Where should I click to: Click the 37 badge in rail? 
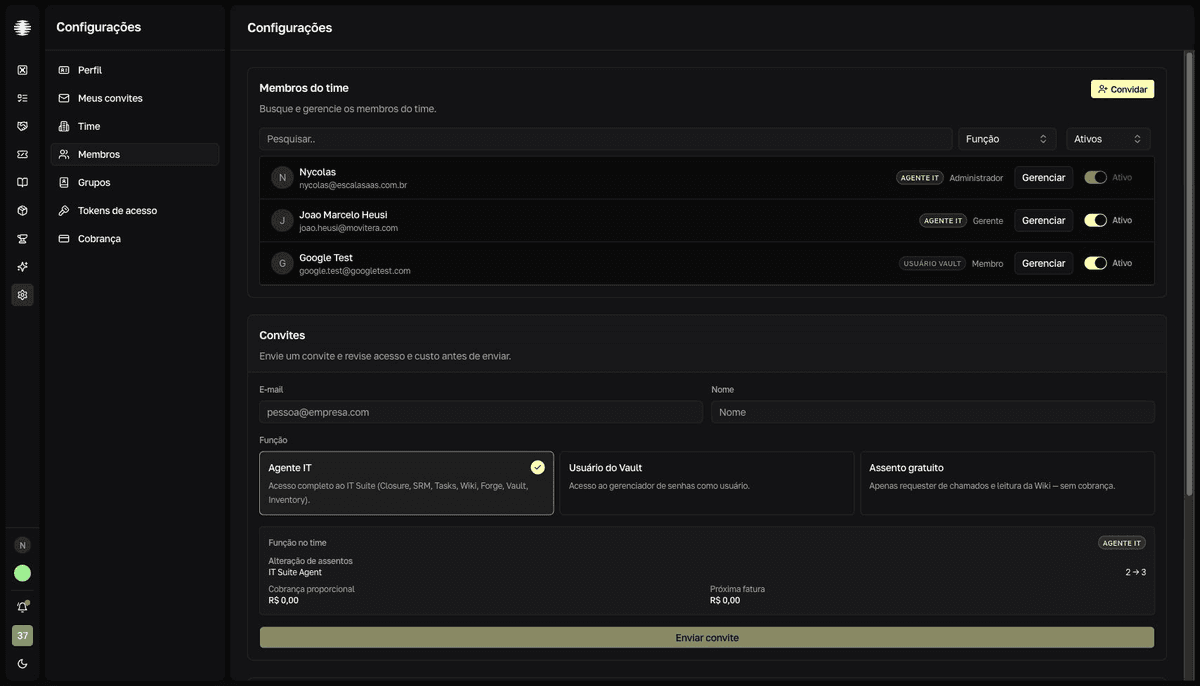pos(22,635)
